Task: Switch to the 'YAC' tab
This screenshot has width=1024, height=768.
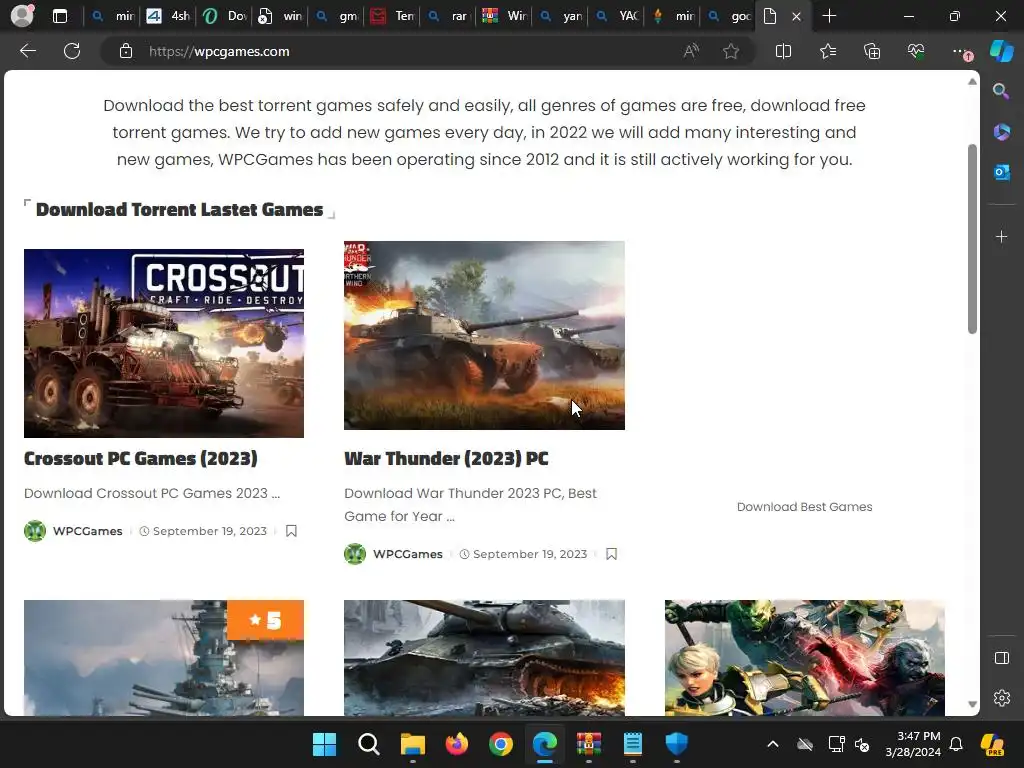Action: pyautogui.click(x=617, y=16)
